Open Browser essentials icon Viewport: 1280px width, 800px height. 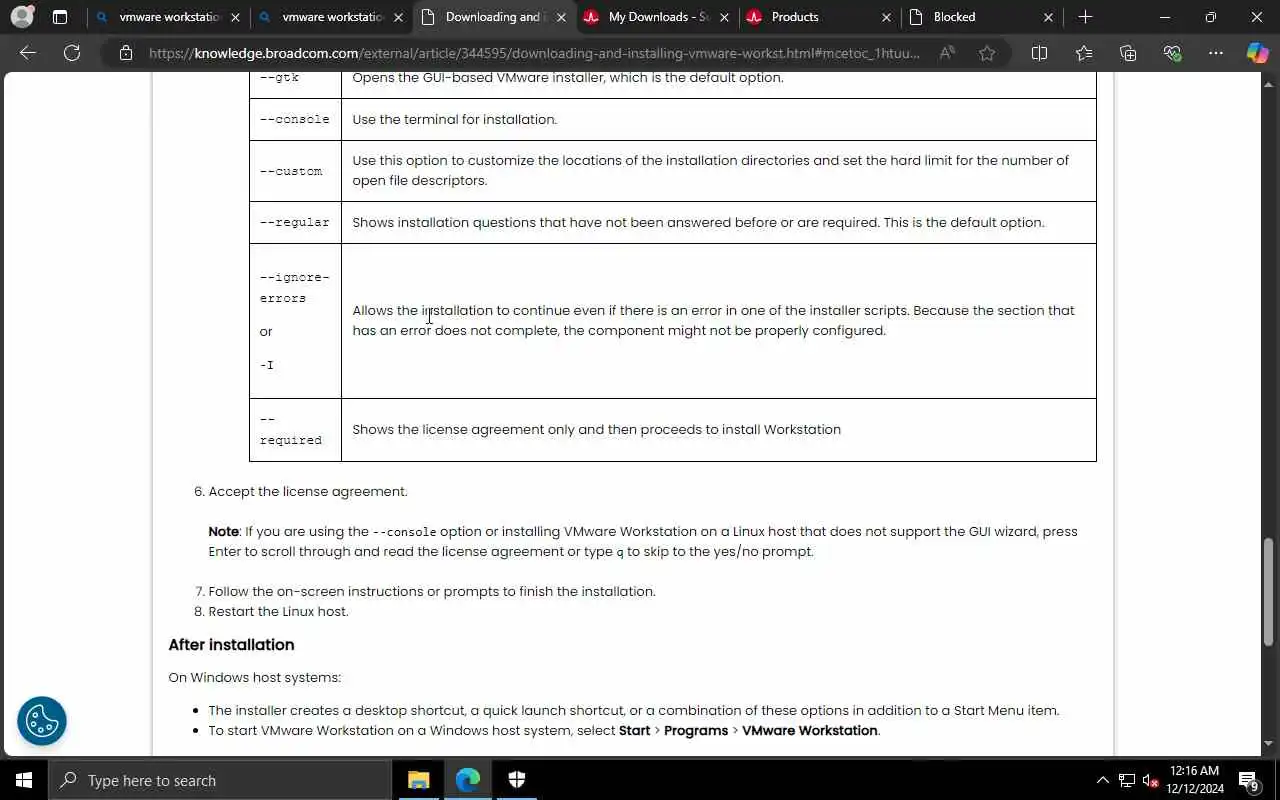1172,53
